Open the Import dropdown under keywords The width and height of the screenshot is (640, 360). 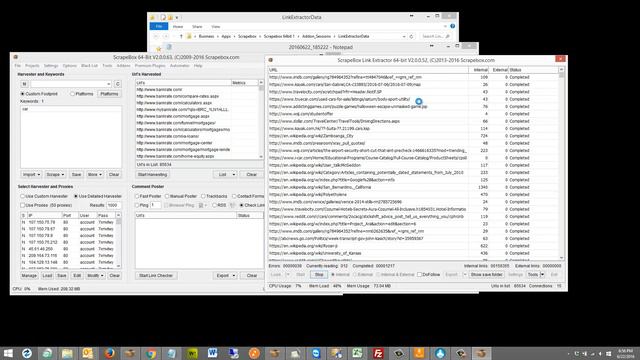point(31,175)
